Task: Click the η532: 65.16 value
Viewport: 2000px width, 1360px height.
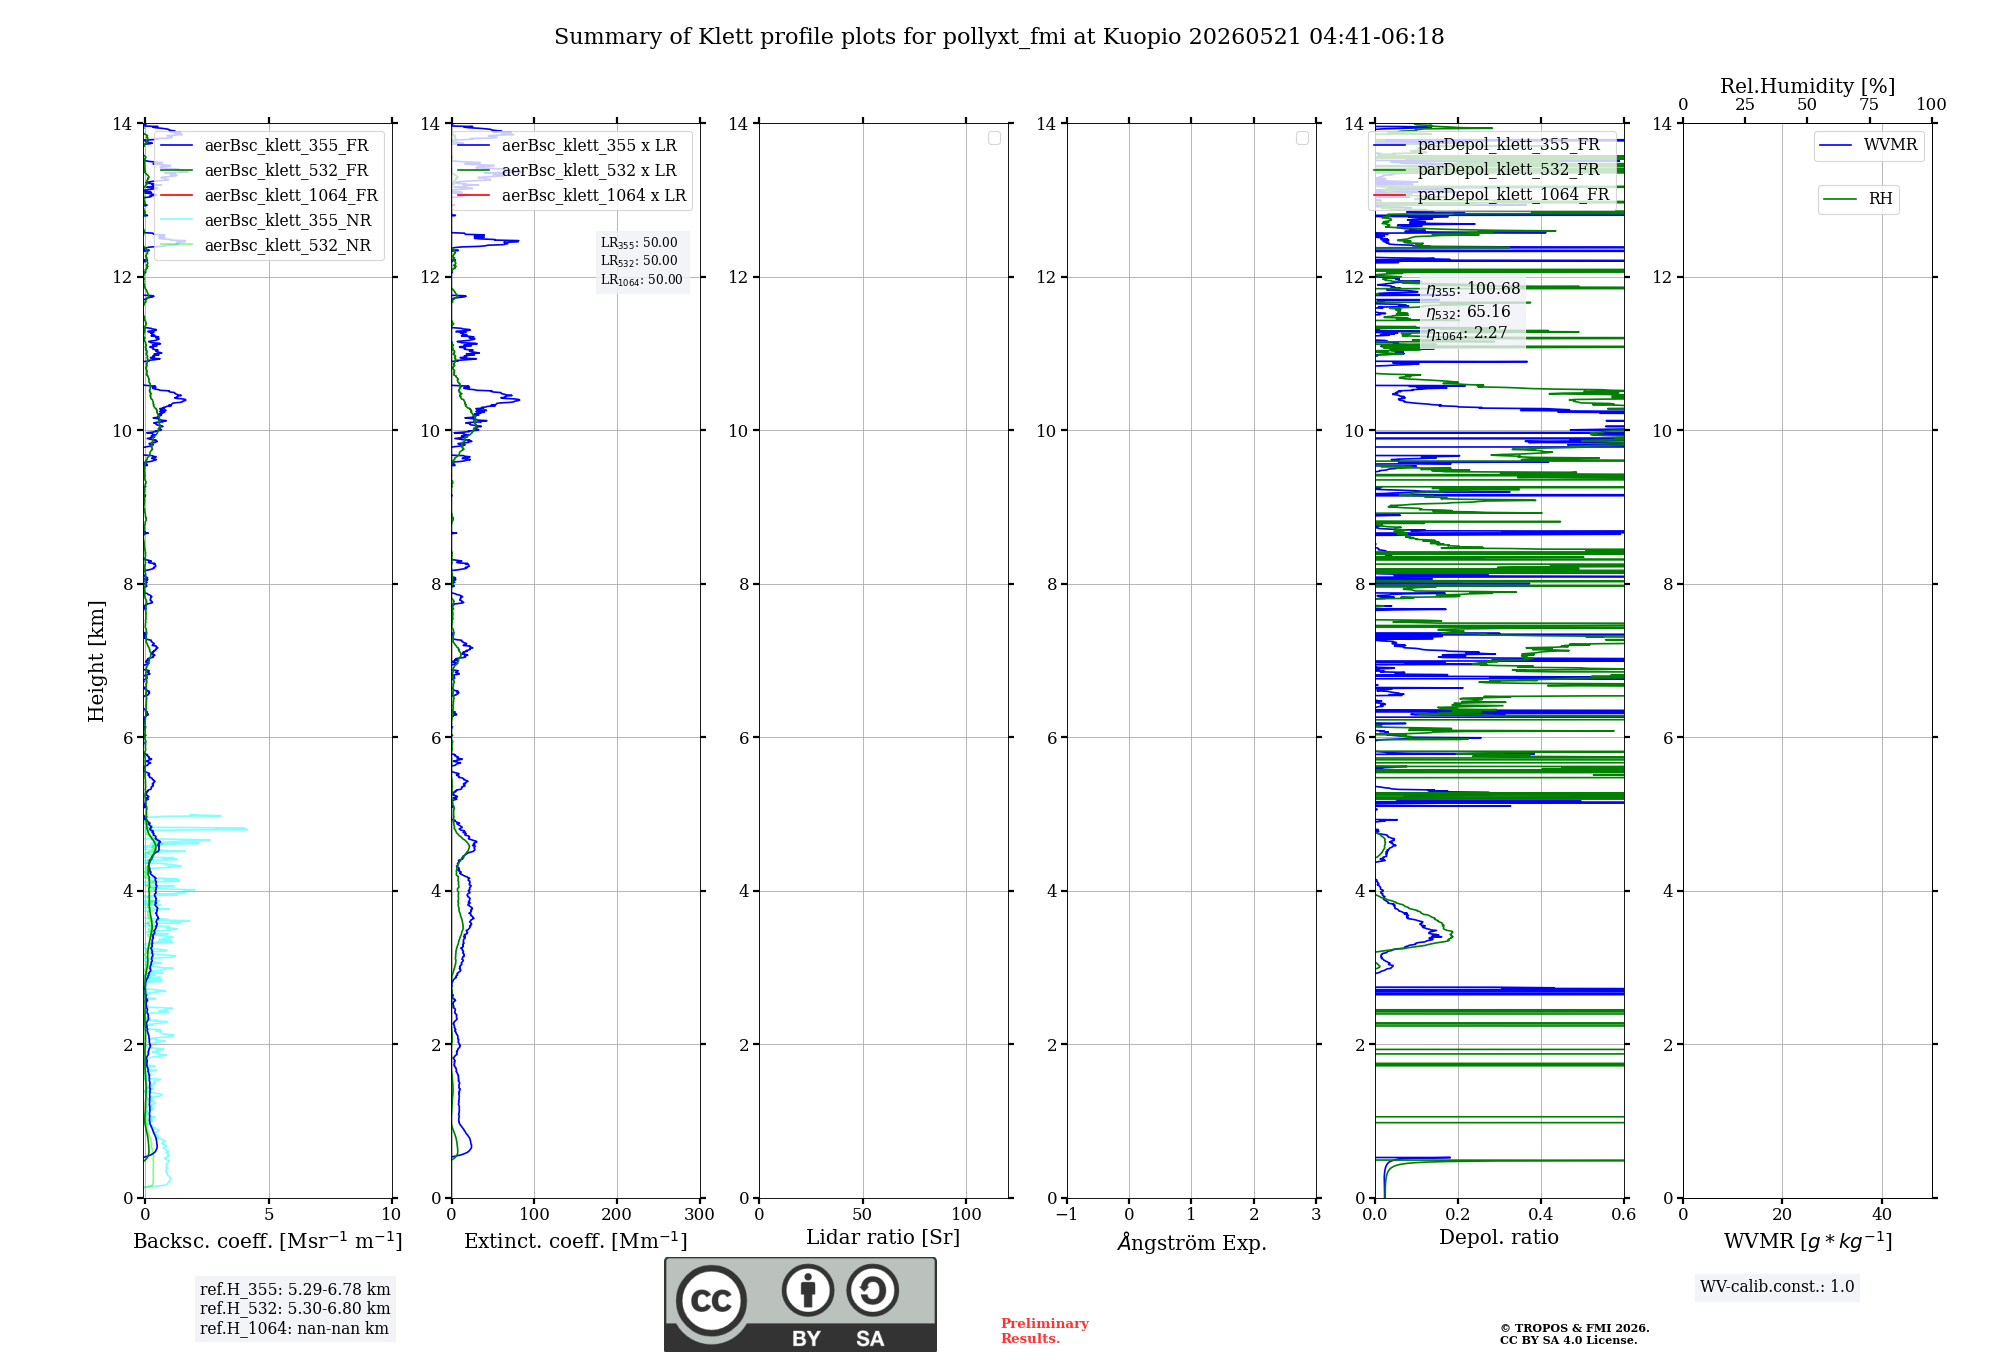Action: point(1468,312)
